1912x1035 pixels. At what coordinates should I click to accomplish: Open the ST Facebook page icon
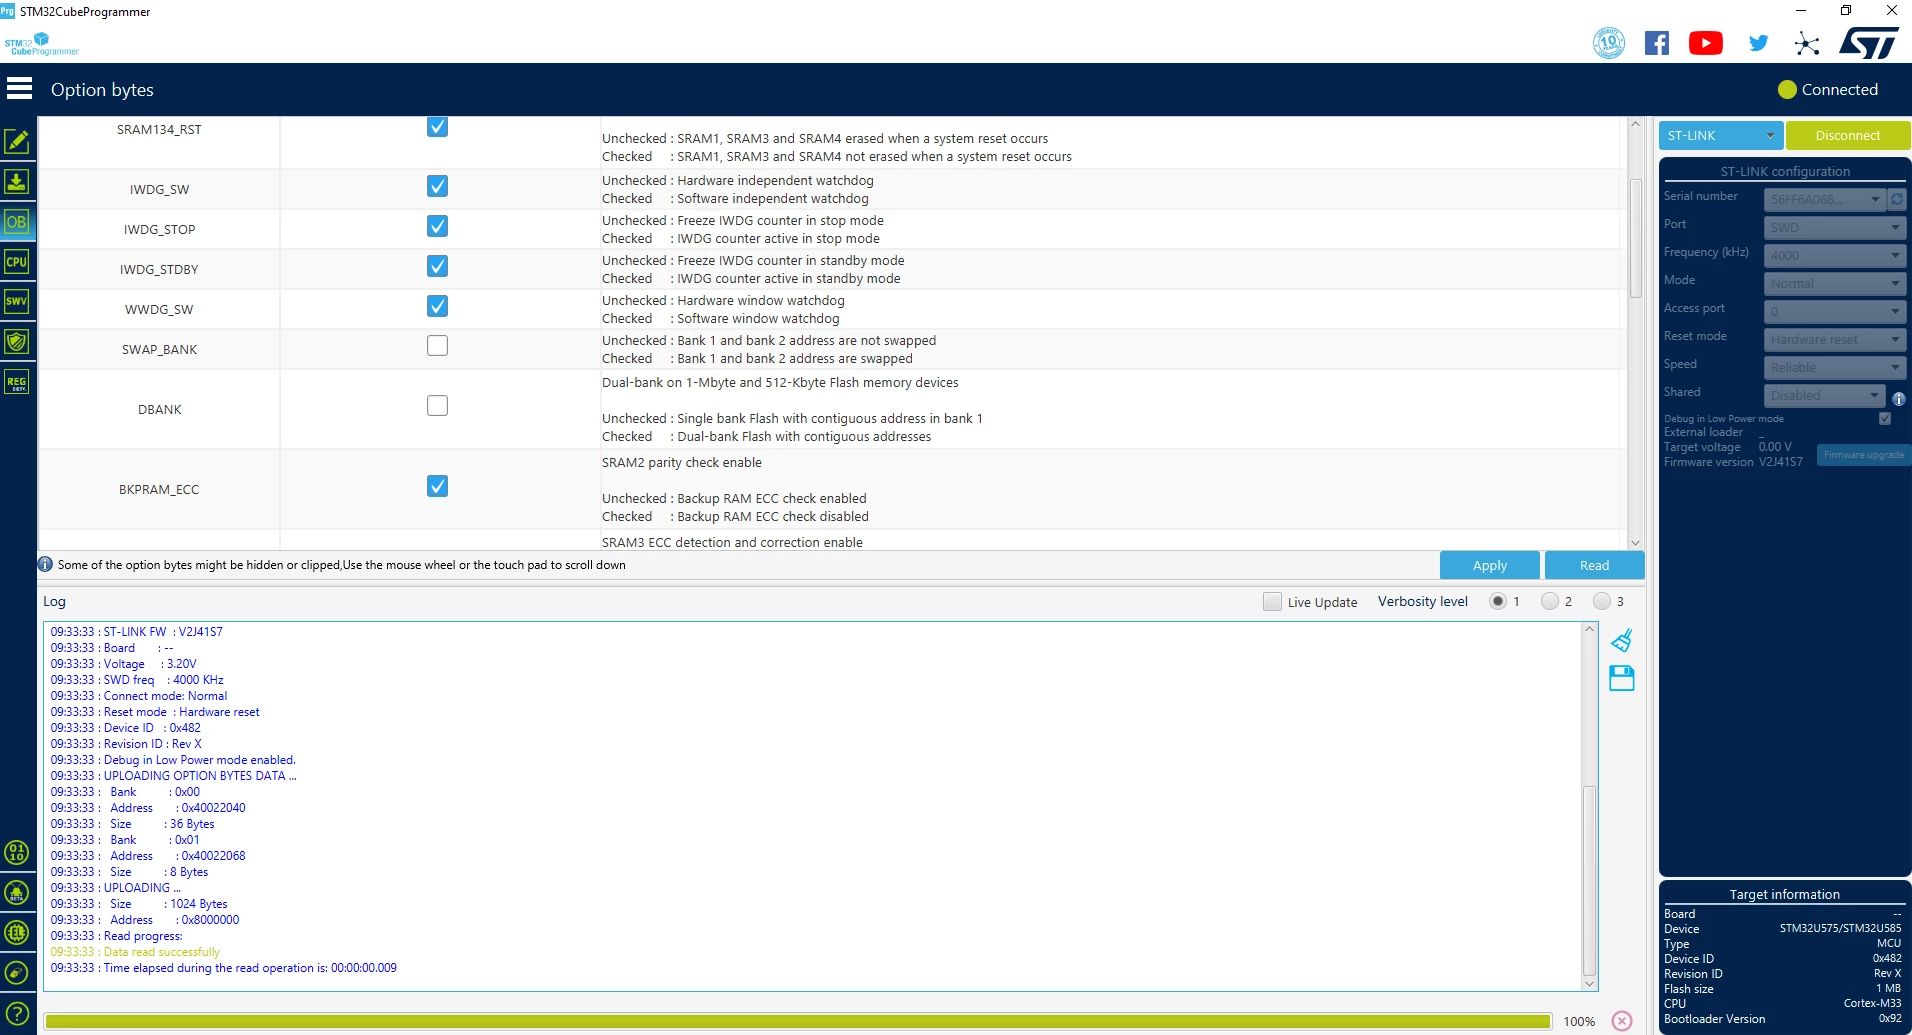tap(1657, 43)
